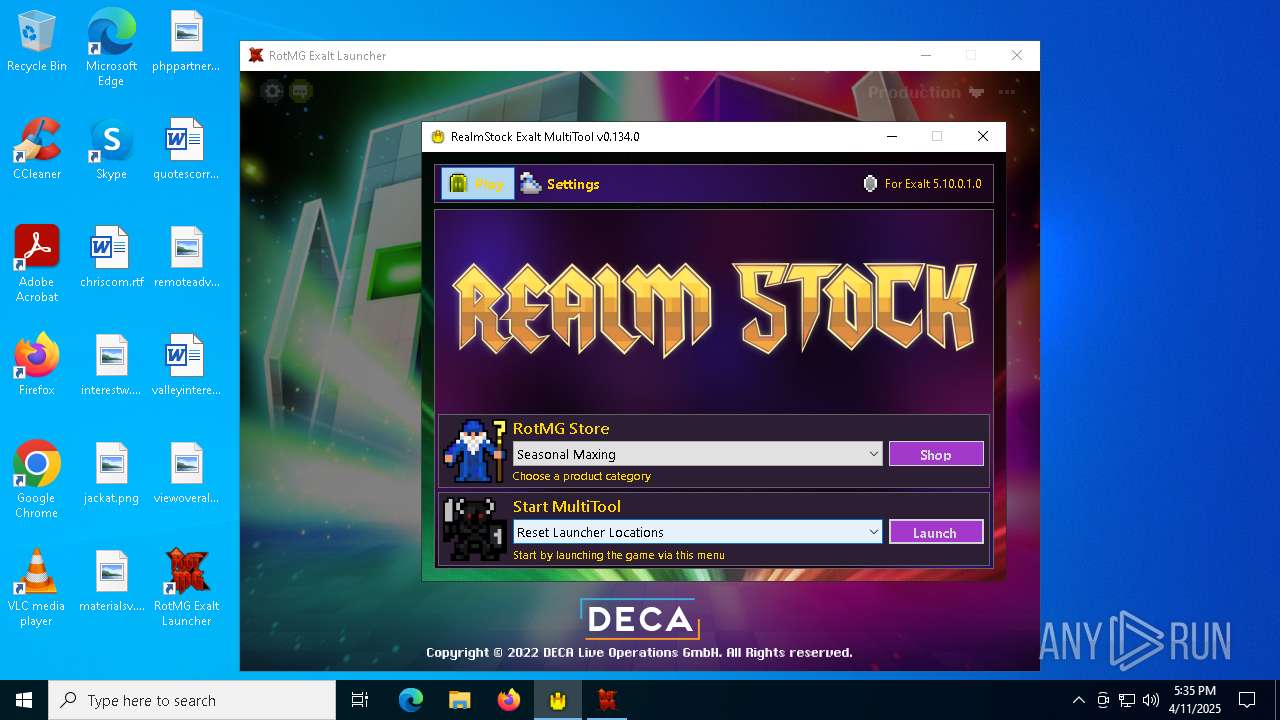Click the For Exalt 5.10.0.1.0 version label
This screenshot has width=1280, height=720.
click(922, 184)
